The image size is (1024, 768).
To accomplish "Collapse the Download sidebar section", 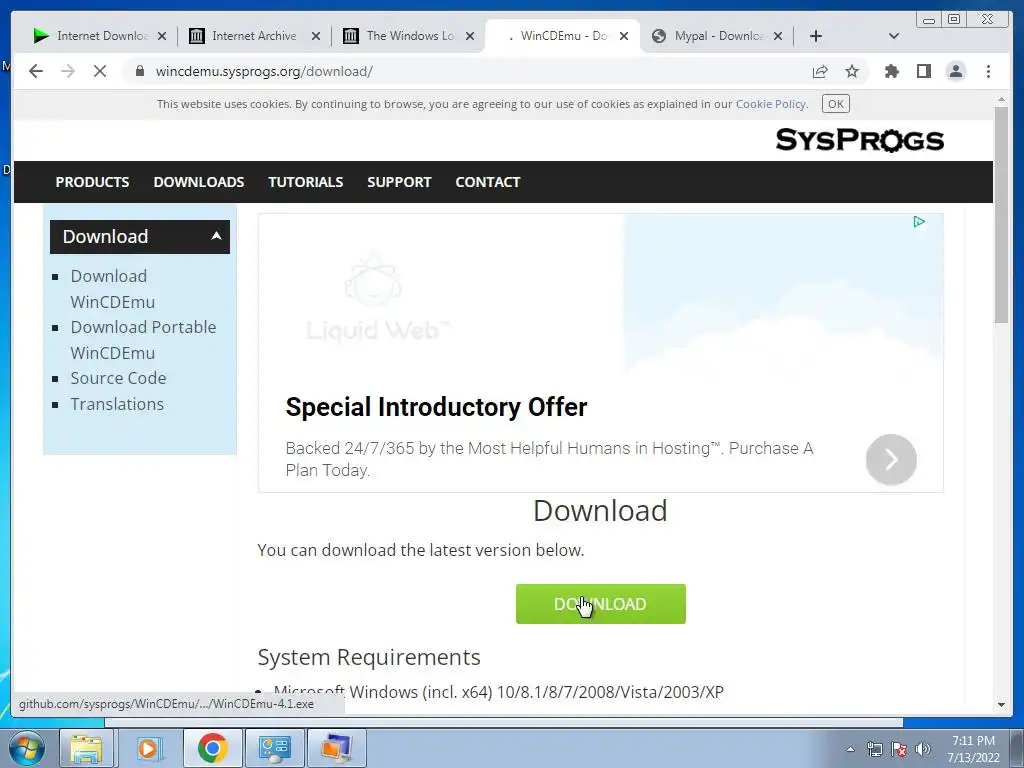I will (x=140, y=236).
